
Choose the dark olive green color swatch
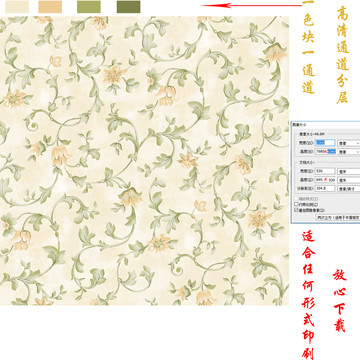(128, 7)
